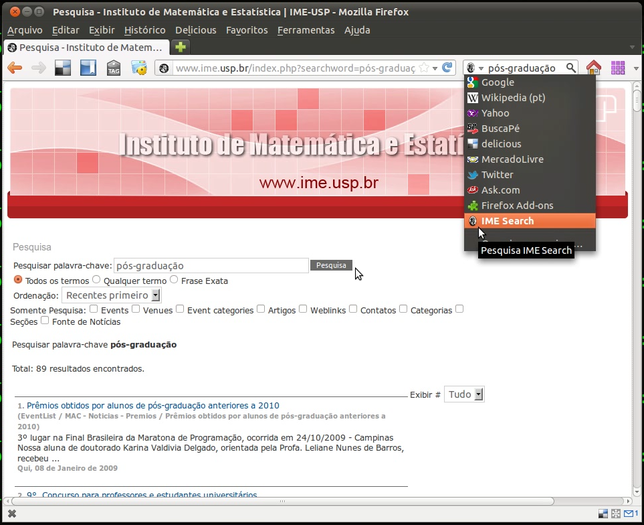Open the Delicious bookmarks toolbar icon
The image size is (644, 525).
[x=63, y=68]
